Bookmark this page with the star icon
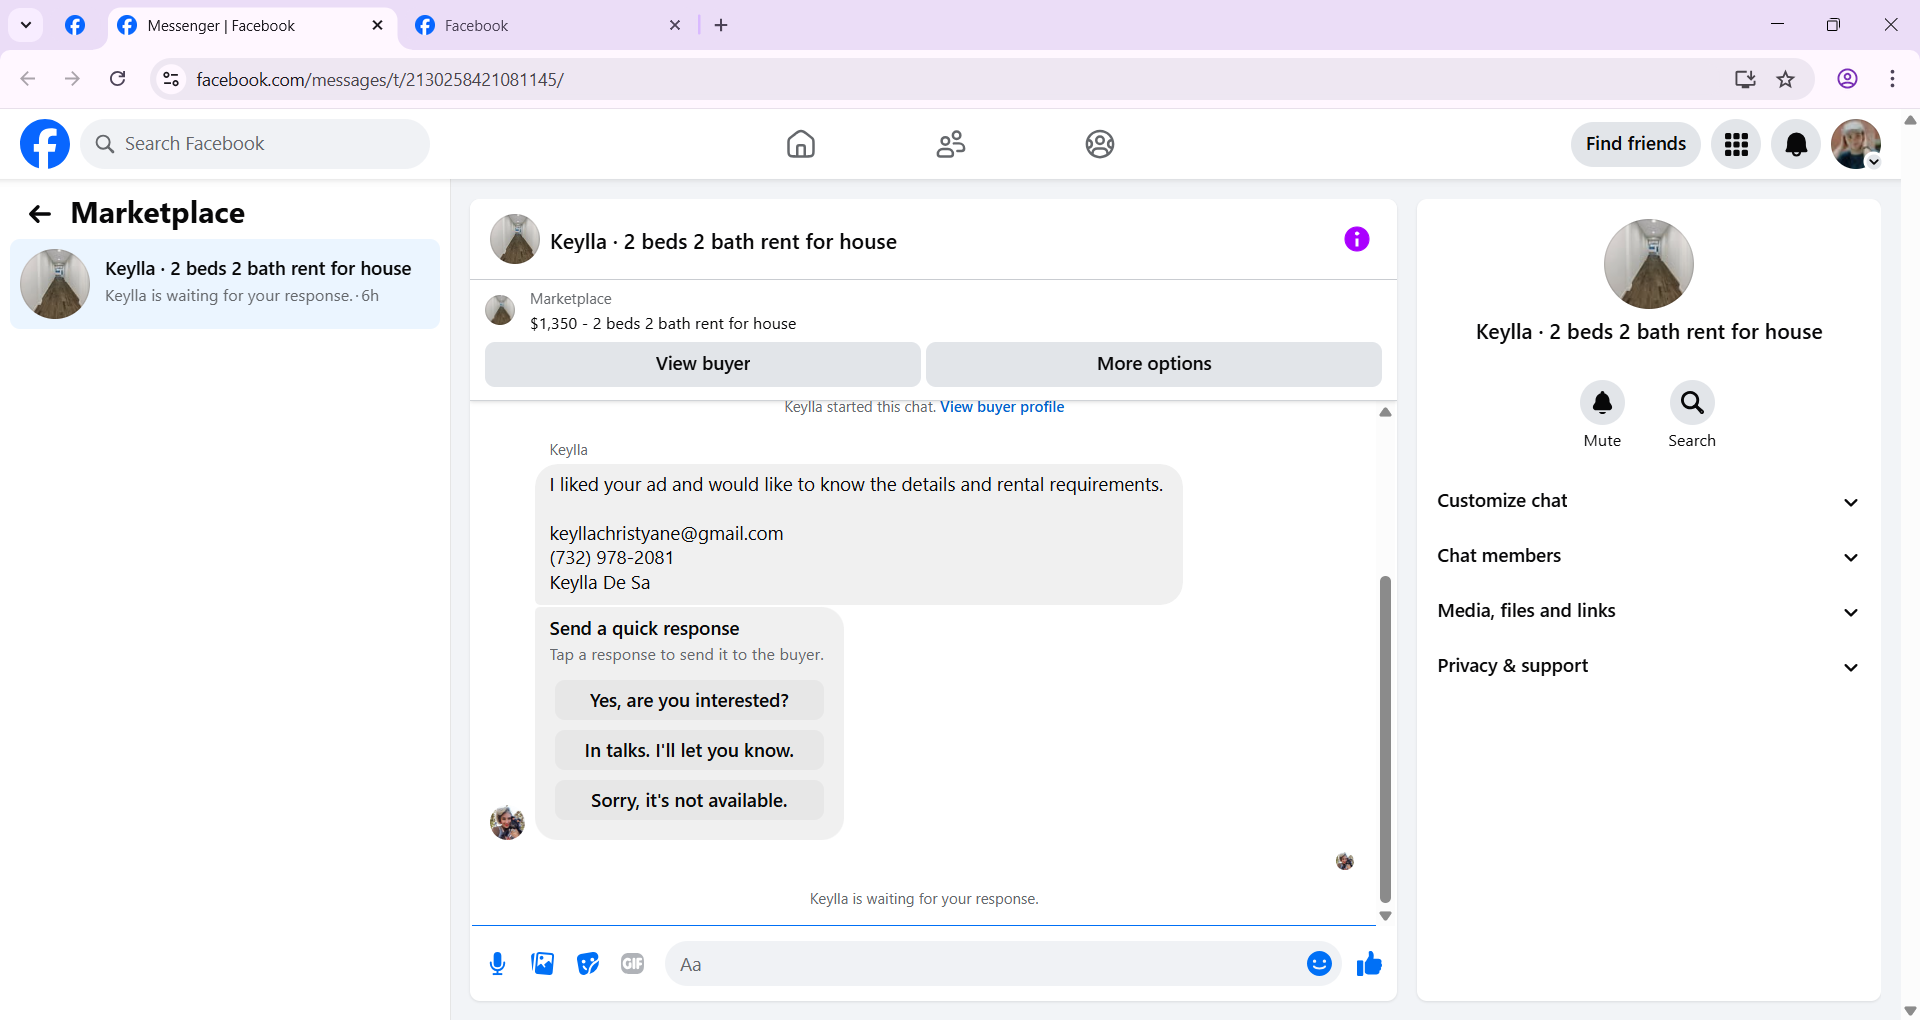Screen dimensions: 1920x1020 [x=1786, y=79]
